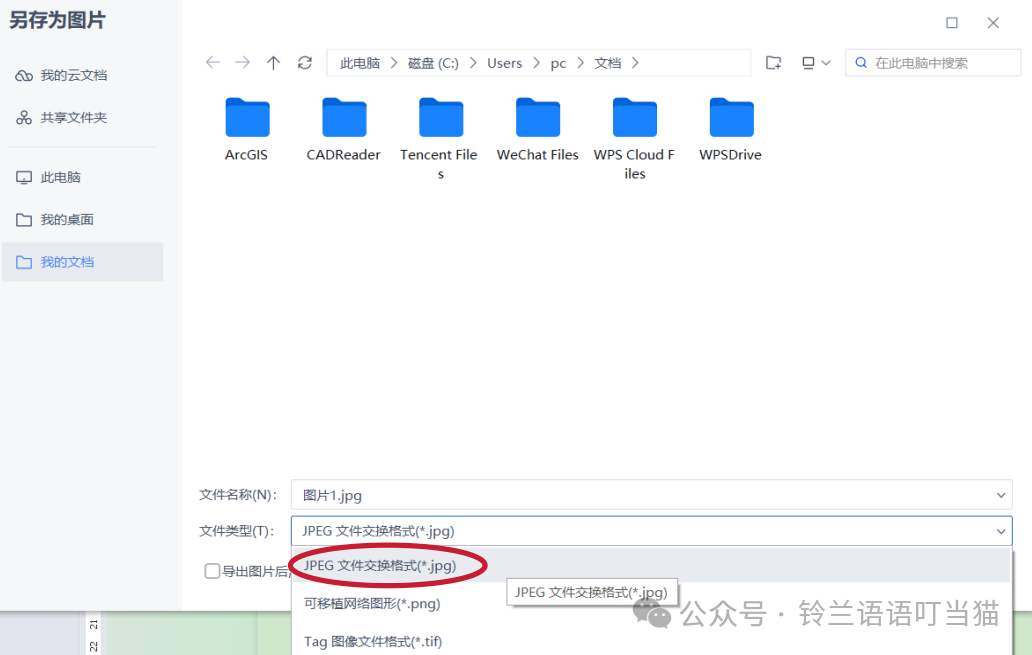
Task: Open 共享文件夹 in sidebar
Action: tap(61, 118)
